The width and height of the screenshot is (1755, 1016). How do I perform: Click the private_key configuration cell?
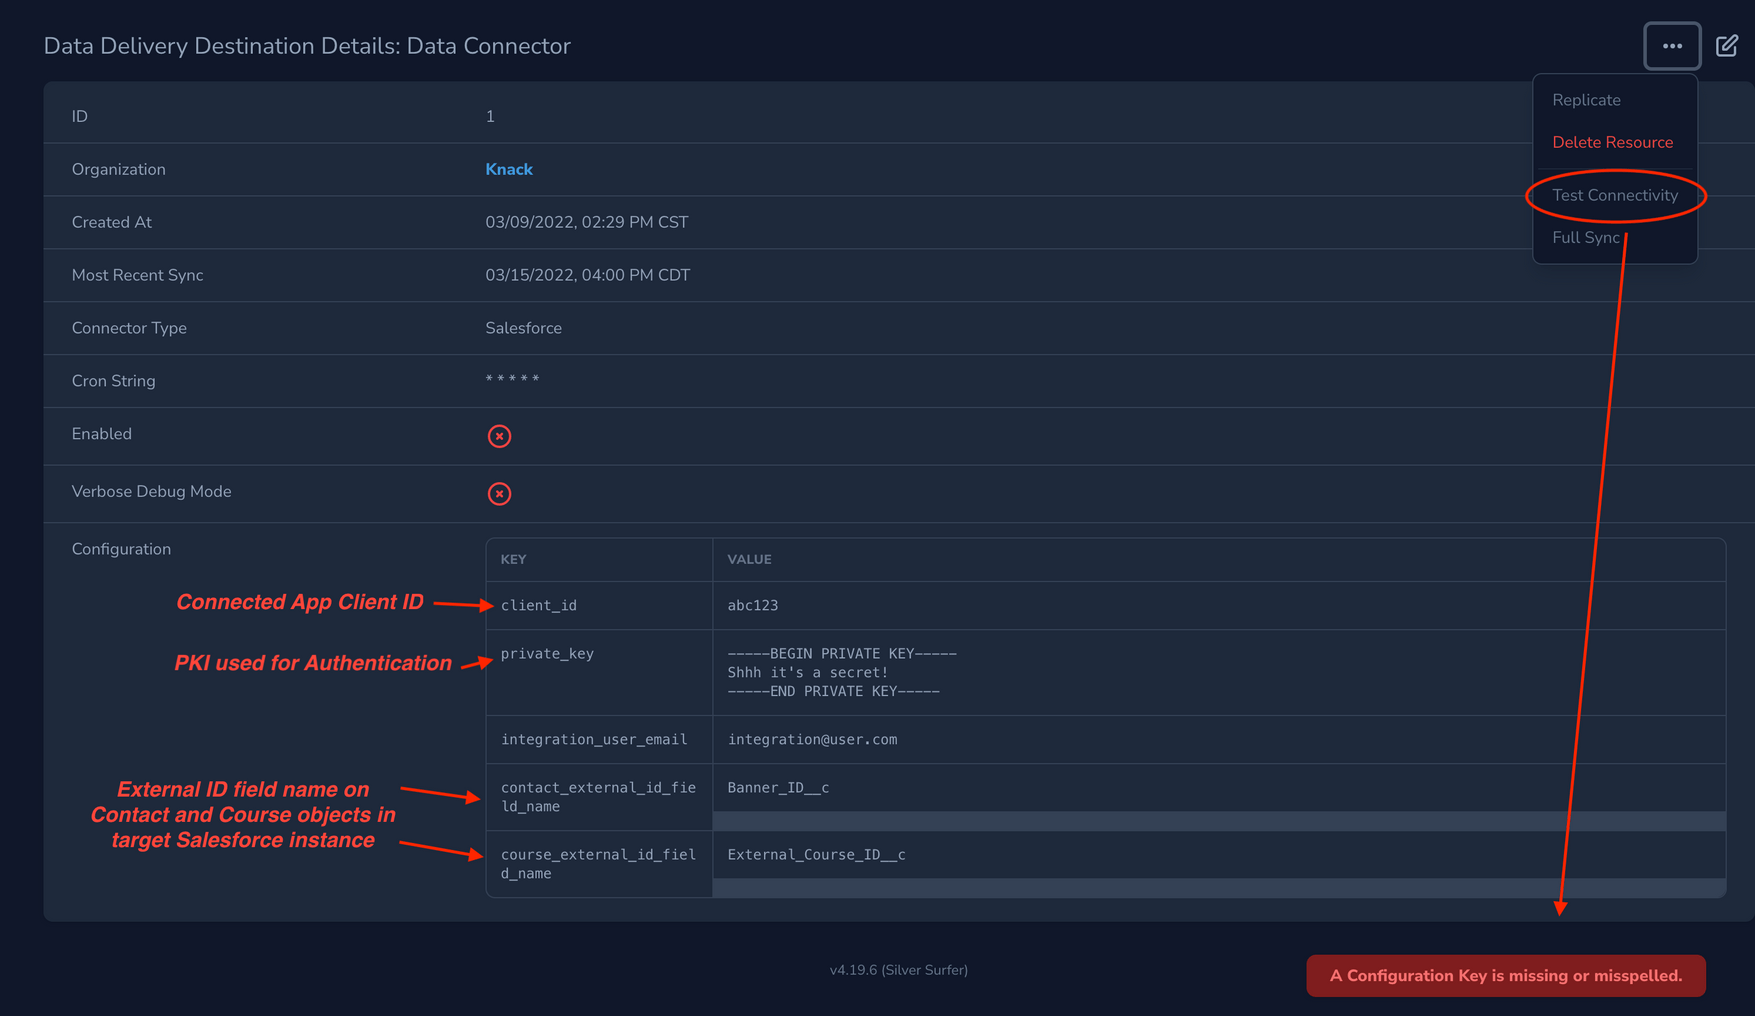click(x=547, y=653)
